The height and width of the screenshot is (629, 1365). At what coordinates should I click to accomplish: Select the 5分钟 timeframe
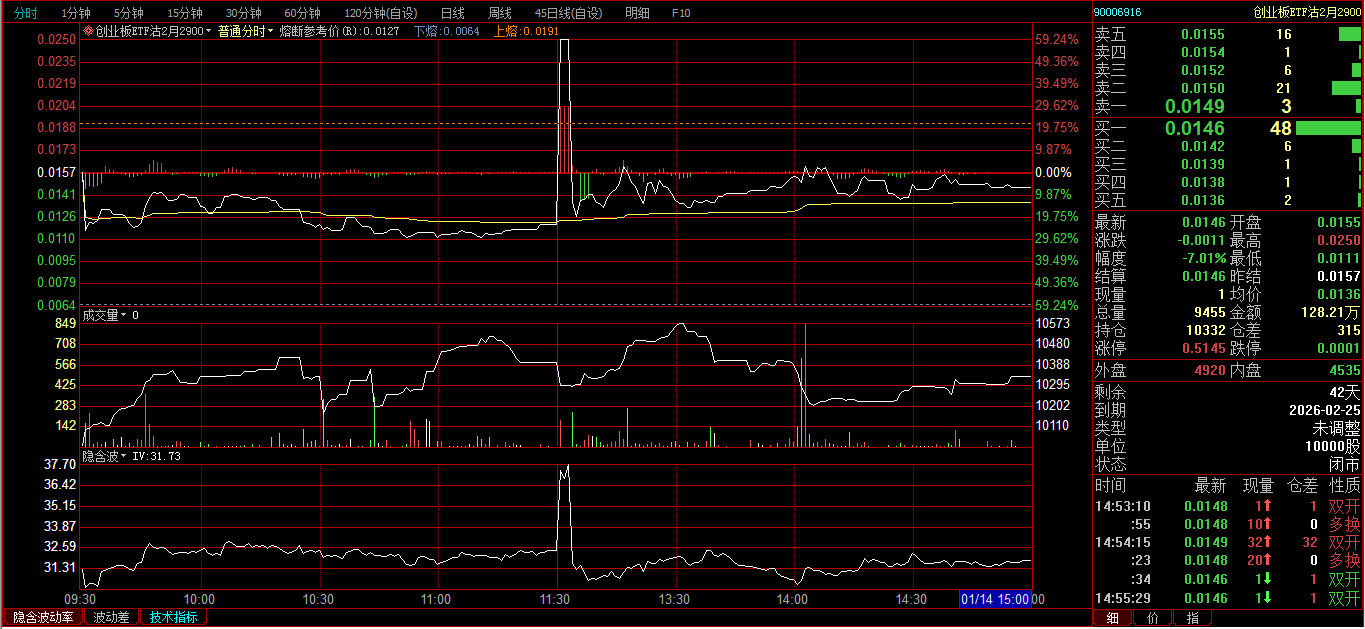128,13
